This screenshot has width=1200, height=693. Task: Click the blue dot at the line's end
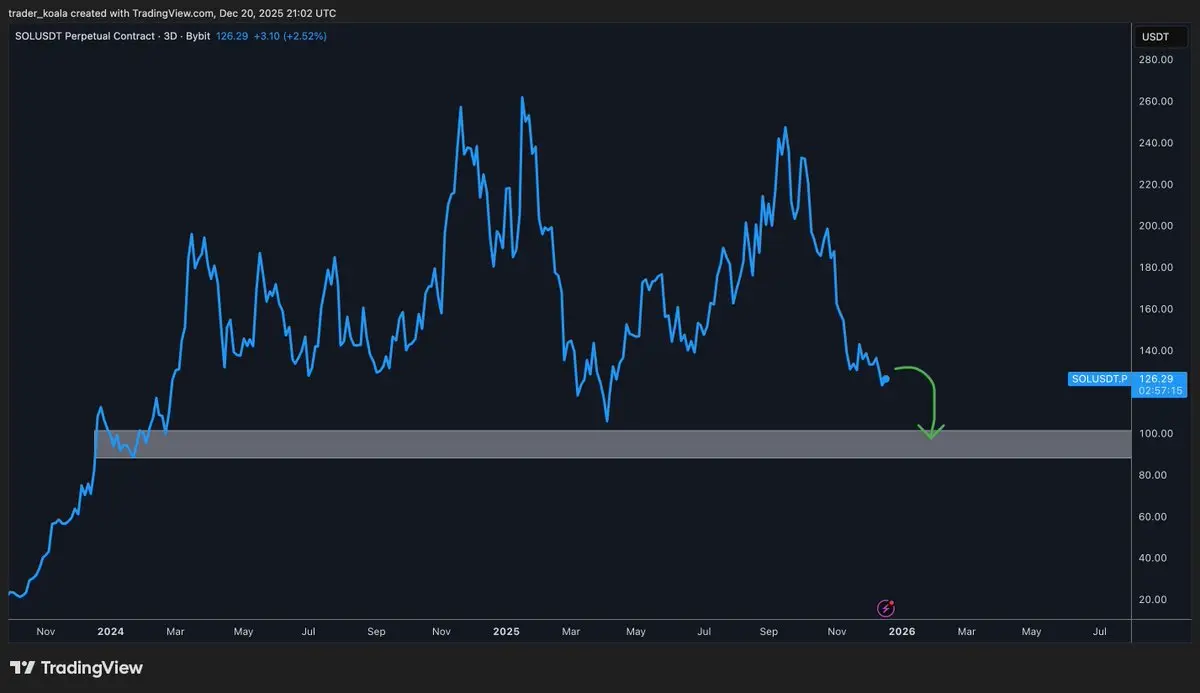pyautogui.click(x=886, y=378)
